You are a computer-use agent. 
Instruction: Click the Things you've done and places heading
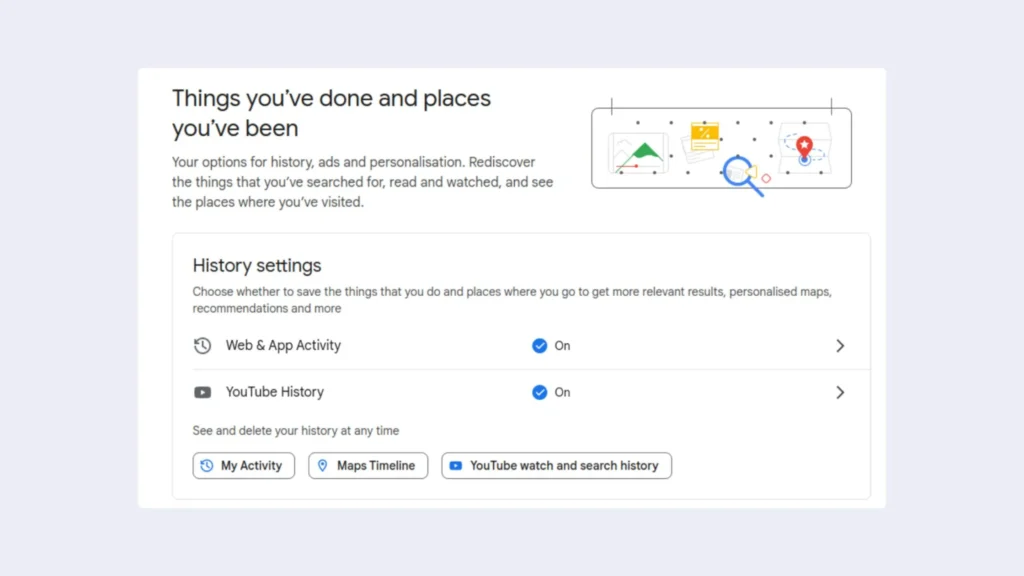click(x=331, y=98)
